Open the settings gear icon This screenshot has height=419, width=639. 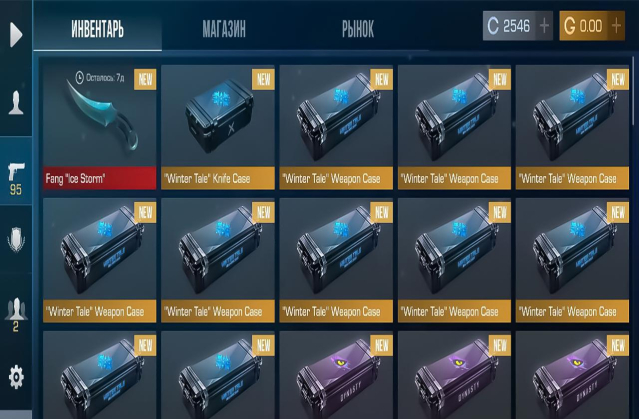point(16,377)
